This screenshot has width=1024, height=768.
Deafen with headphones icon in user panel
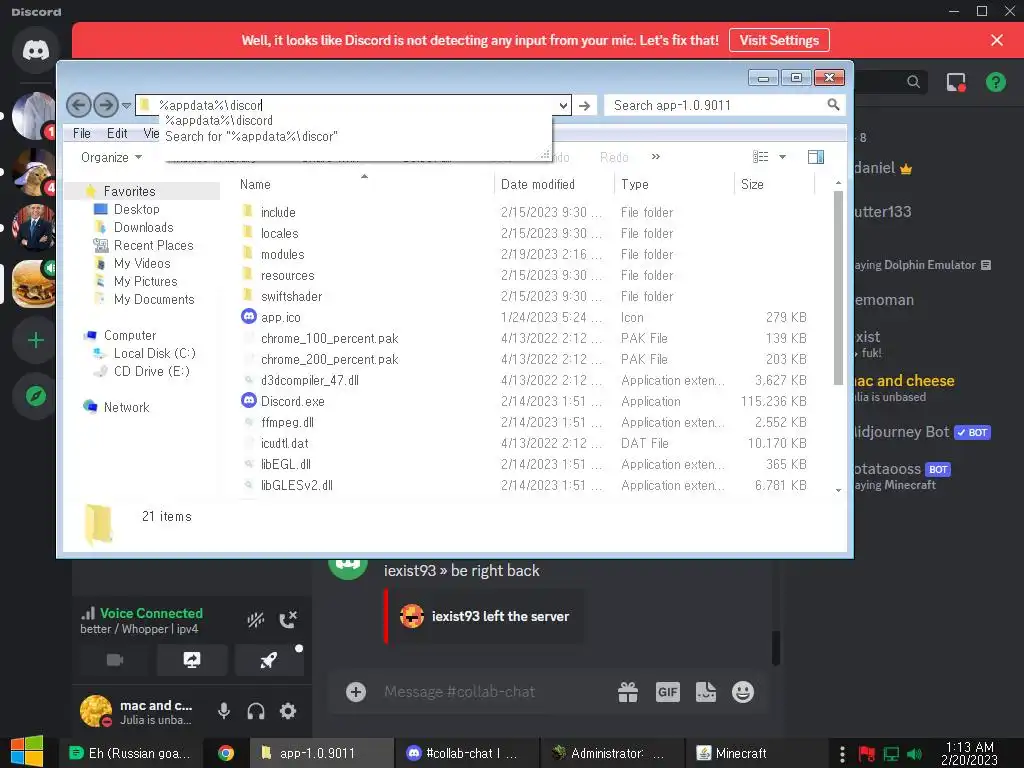(x=255, y=711)
